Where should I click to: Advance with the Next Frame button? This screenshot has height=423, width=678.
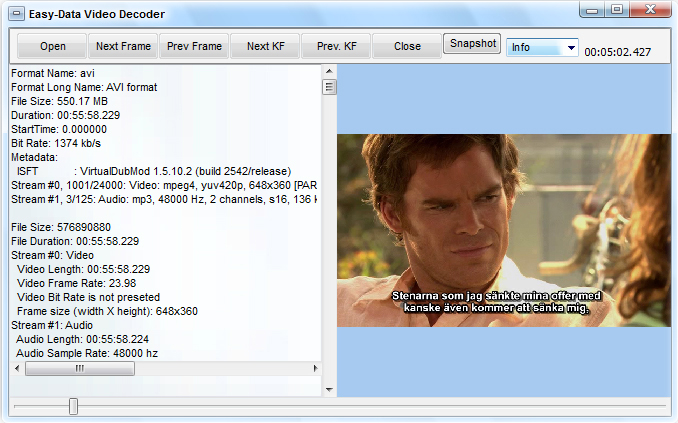click(x=123, y=46)
